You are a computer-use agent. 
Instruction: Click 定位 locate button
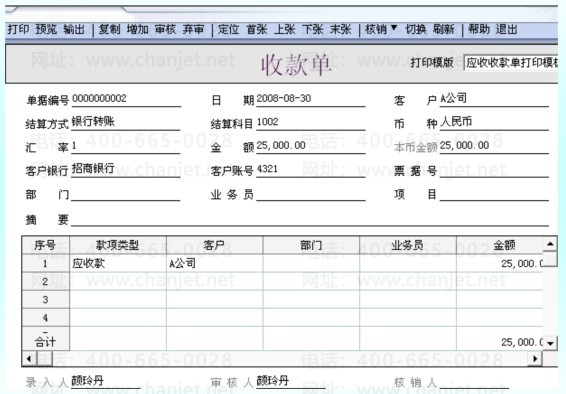pyautogui.click(x=228, y=29)
